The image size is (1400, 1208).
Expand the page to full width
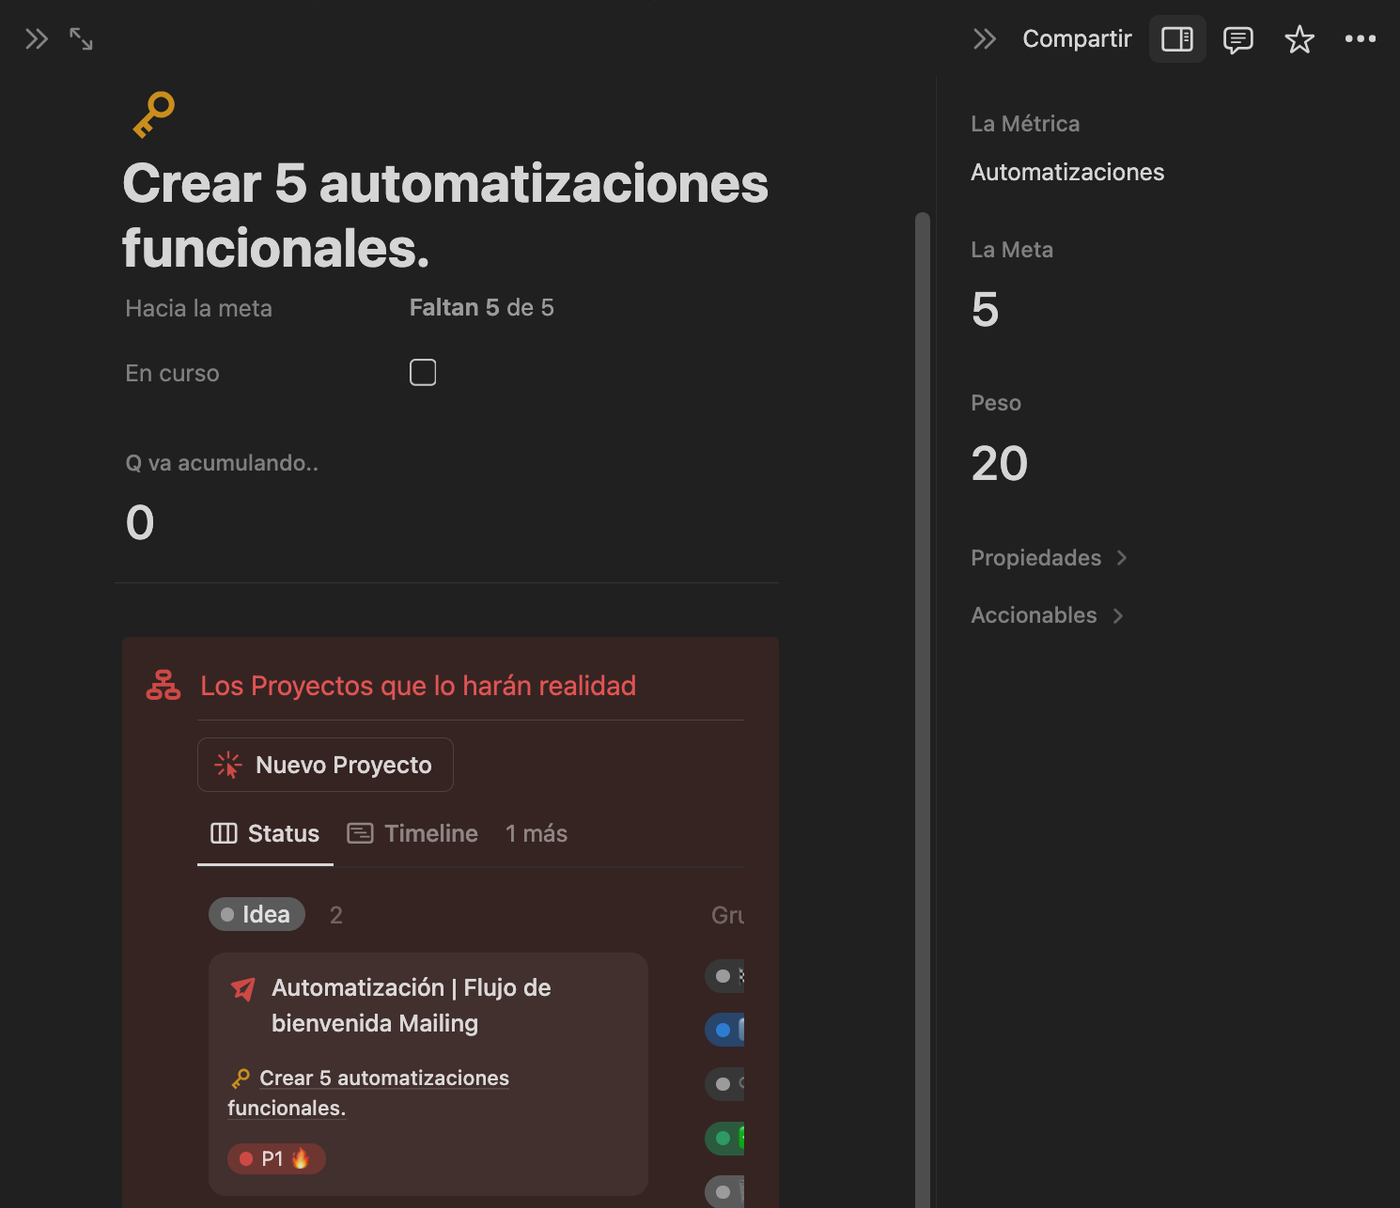tap(80, 38)
